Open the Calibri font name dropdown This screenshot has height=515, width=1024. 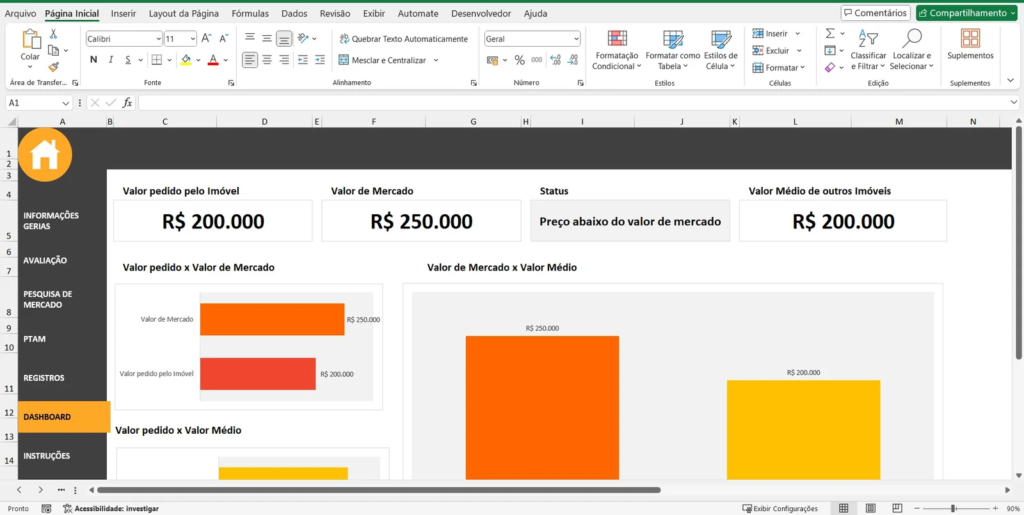(x=123, y=38)
